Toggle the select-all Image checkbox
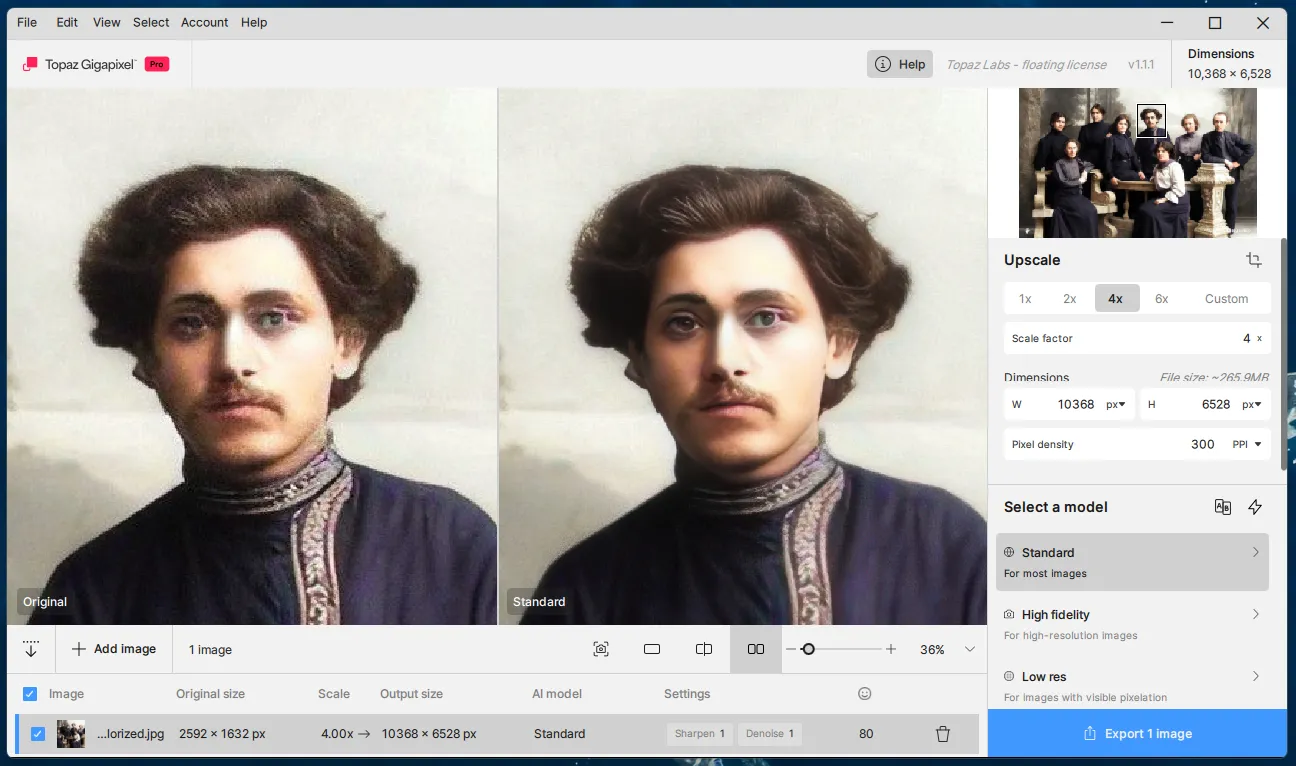This screenshot has height=766, width=1296. tap(30, 694)
